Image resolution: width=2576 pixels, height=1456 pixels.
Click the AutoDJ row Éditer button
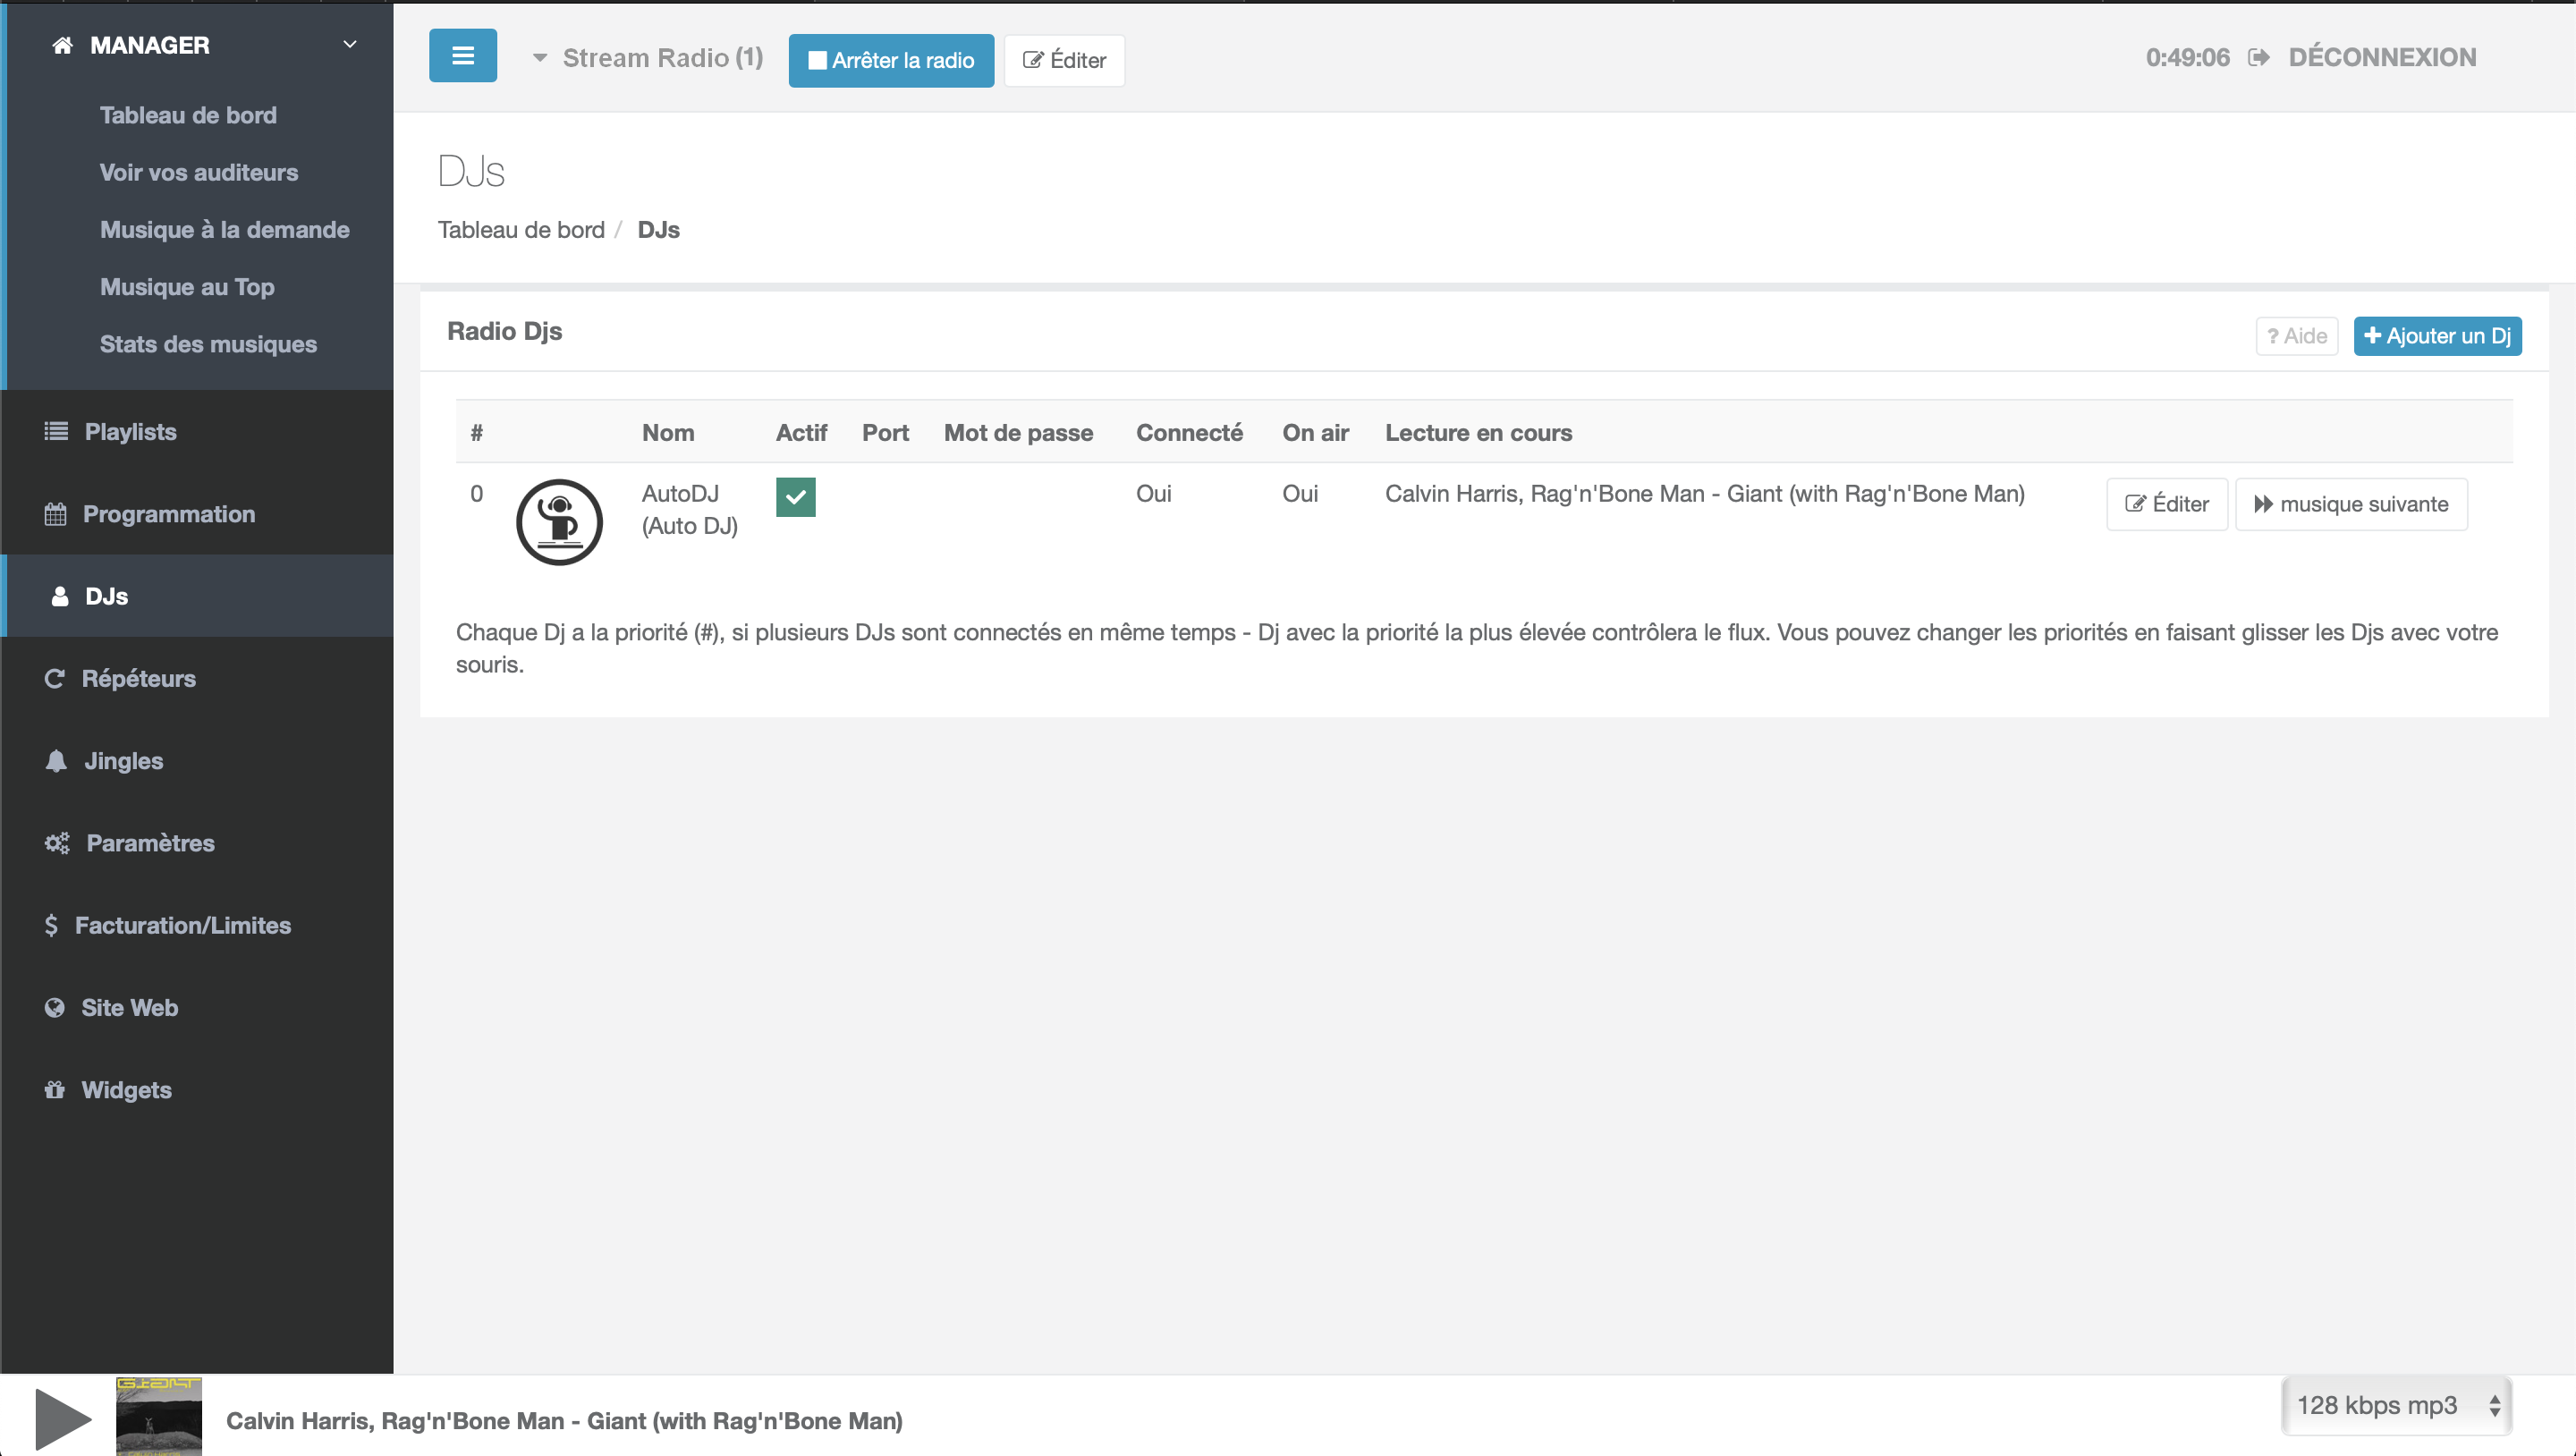pyautogui.click(x=2166, y=504)
